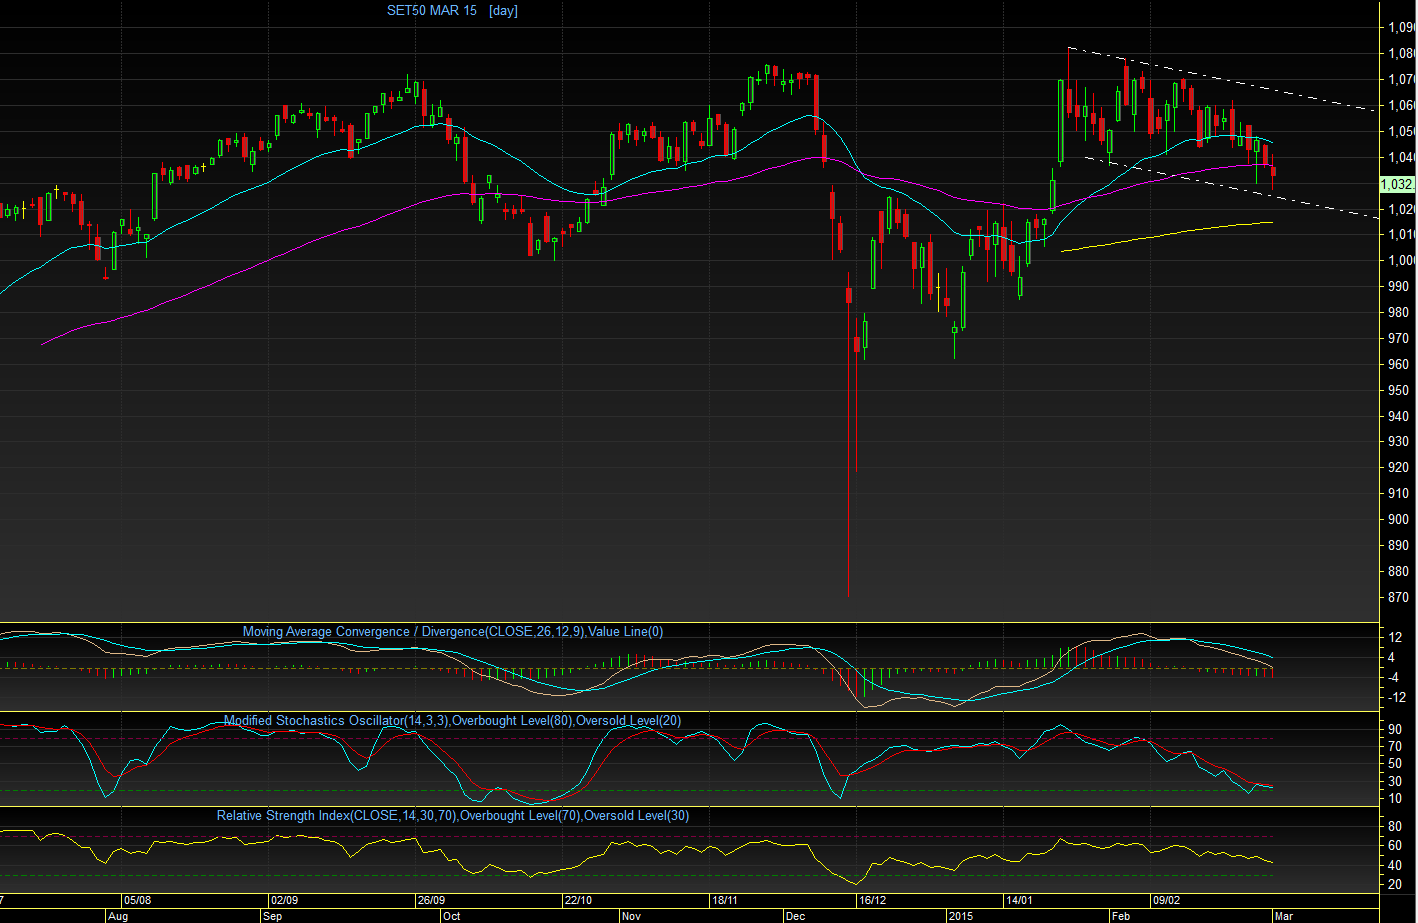Image resolution: width=1418 pixels, height=923 pixels.
Task: Select the upper white dashed trendline
Action: (1220, 78)
